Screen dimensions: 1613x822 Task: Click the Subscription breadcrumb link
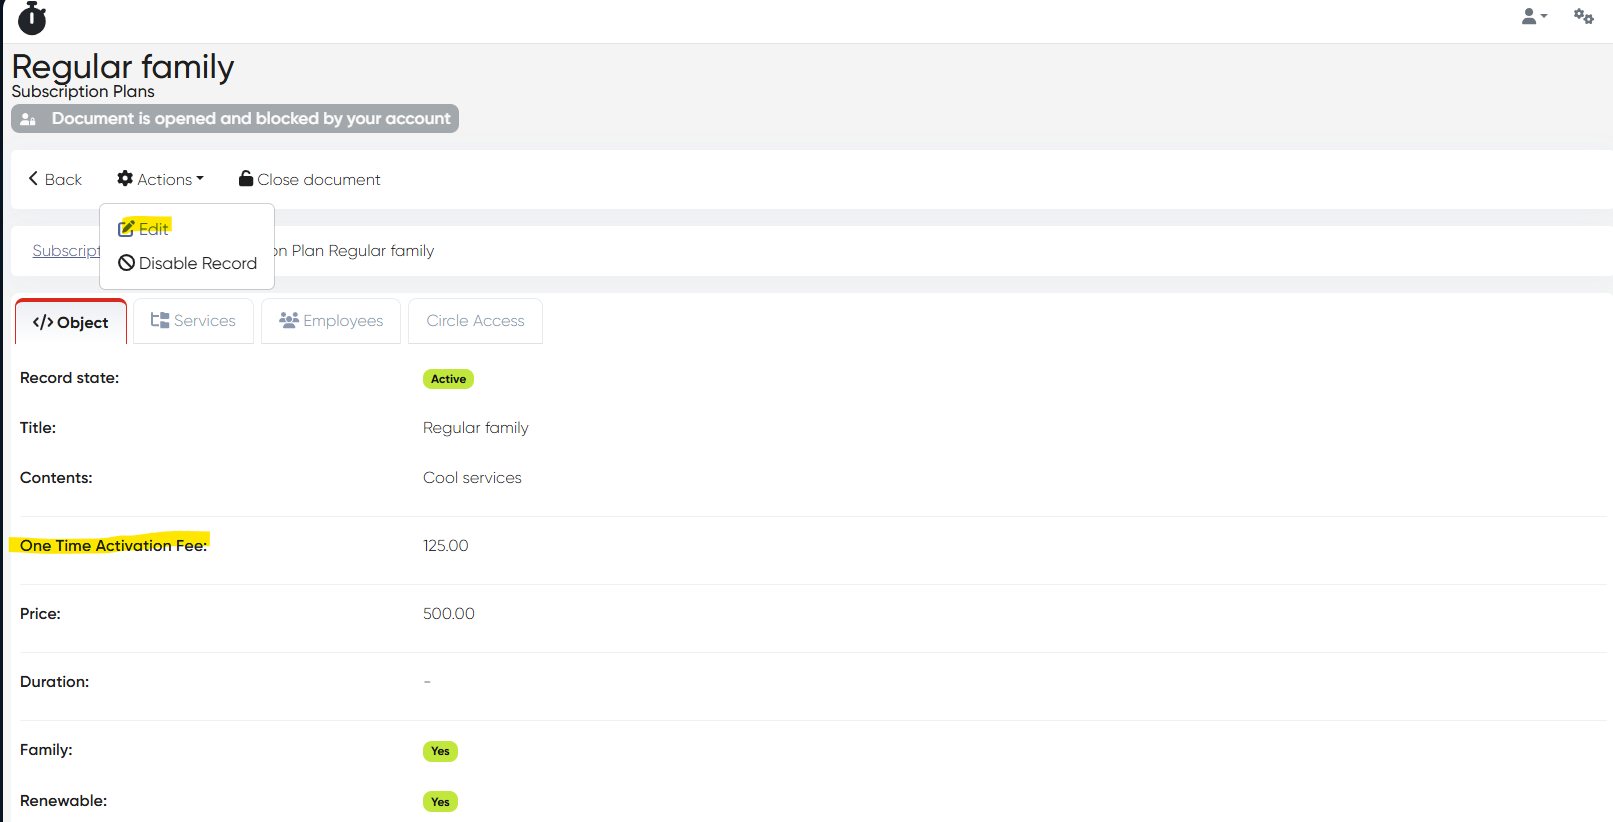tap(66, 251)
